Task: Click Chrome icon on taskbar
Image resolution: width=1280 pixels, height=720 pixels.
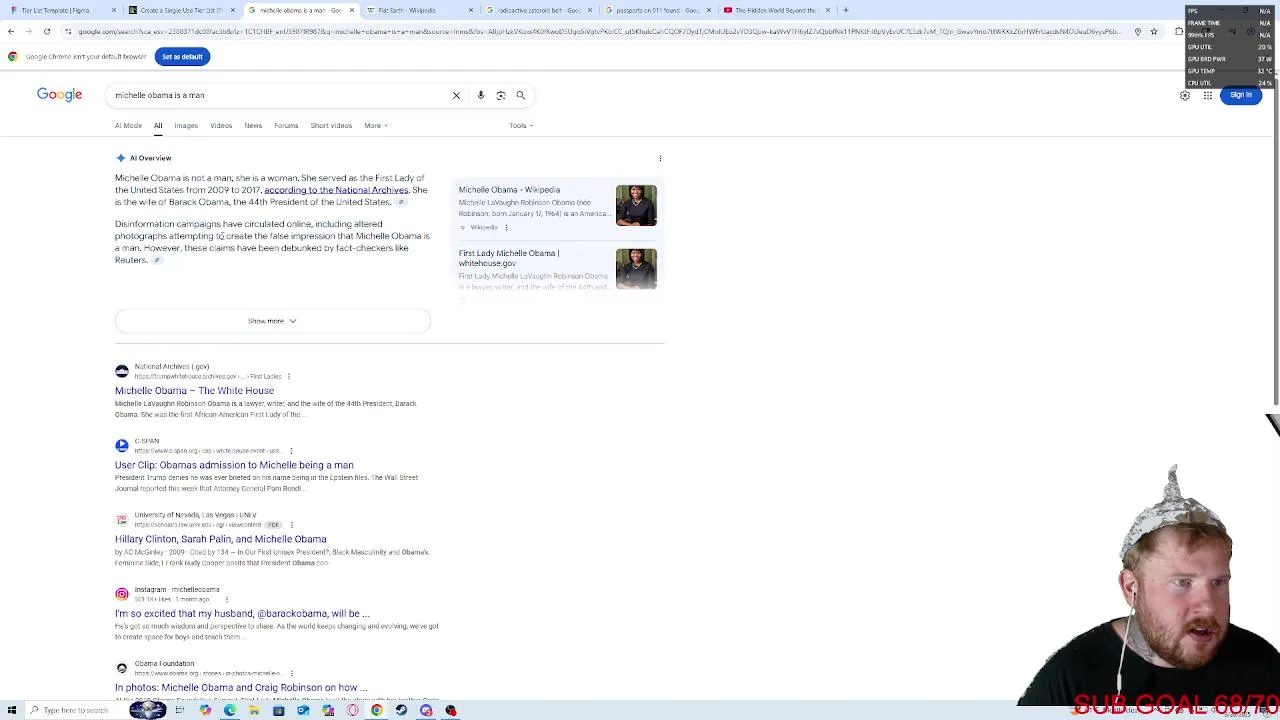Action: 376,710
